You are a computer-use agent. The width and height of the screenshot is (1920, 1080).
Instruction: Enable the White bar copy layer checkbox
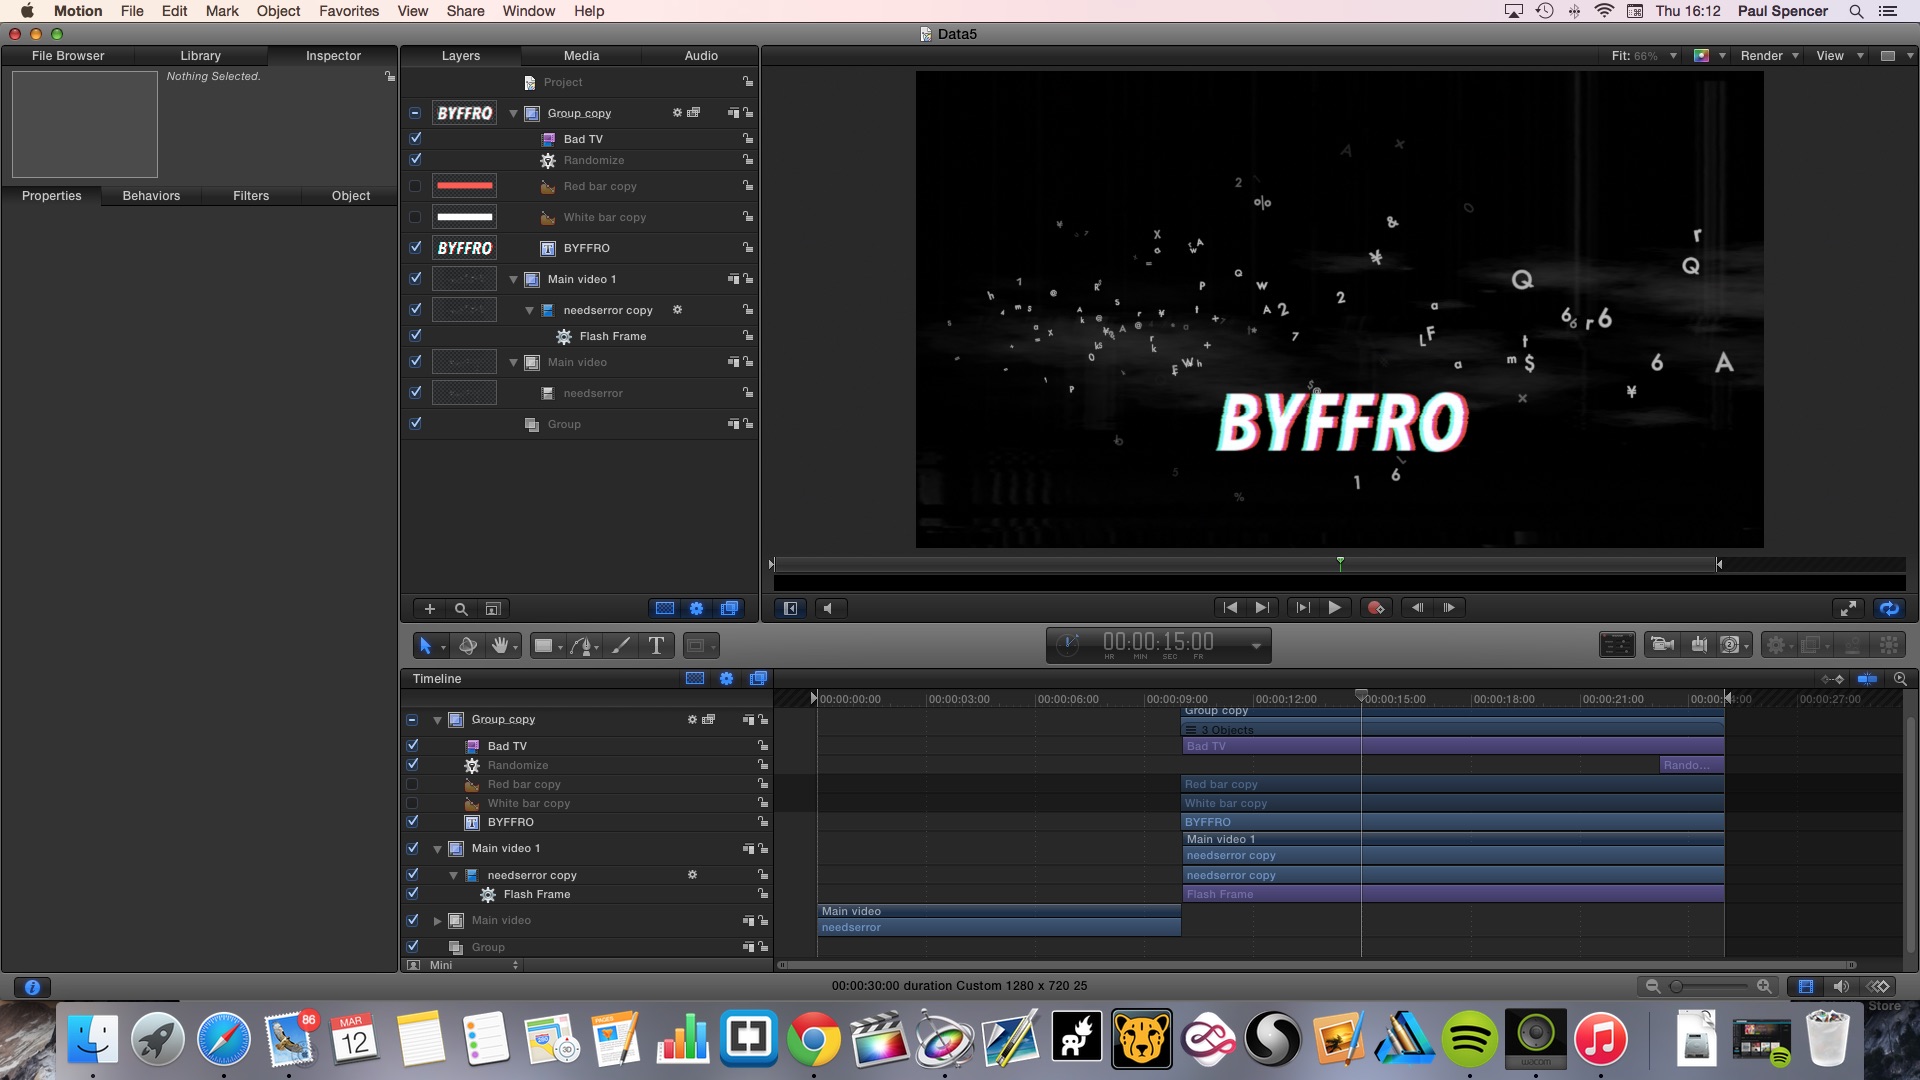pos(415,217)
